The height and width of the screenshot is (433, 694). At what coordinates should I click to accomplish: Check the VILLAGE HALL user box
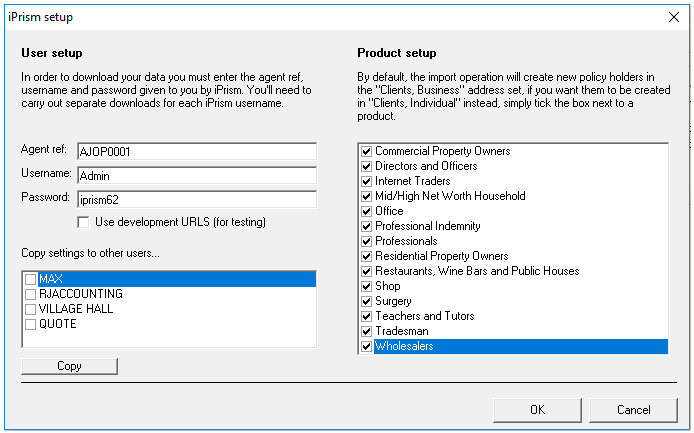point(31,309)
